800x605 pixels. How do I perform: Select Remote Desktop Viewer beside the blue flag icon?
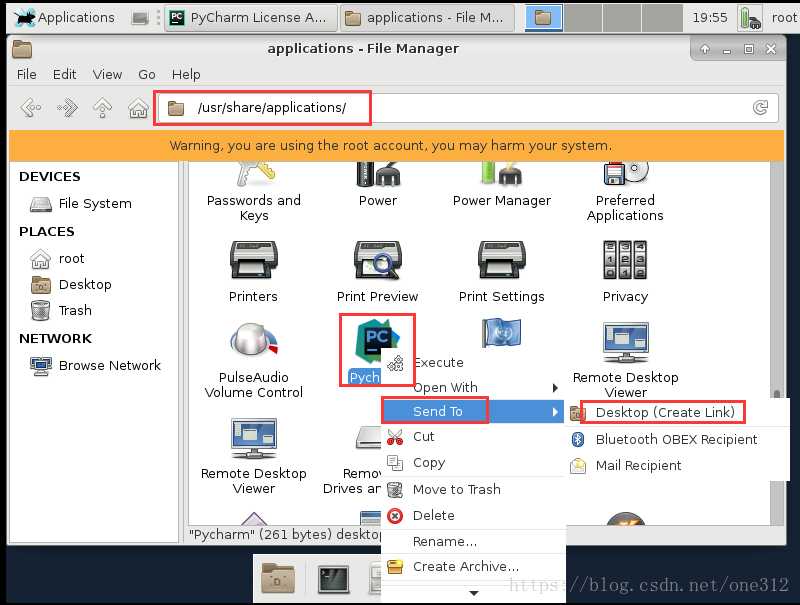tap(626, 361)
